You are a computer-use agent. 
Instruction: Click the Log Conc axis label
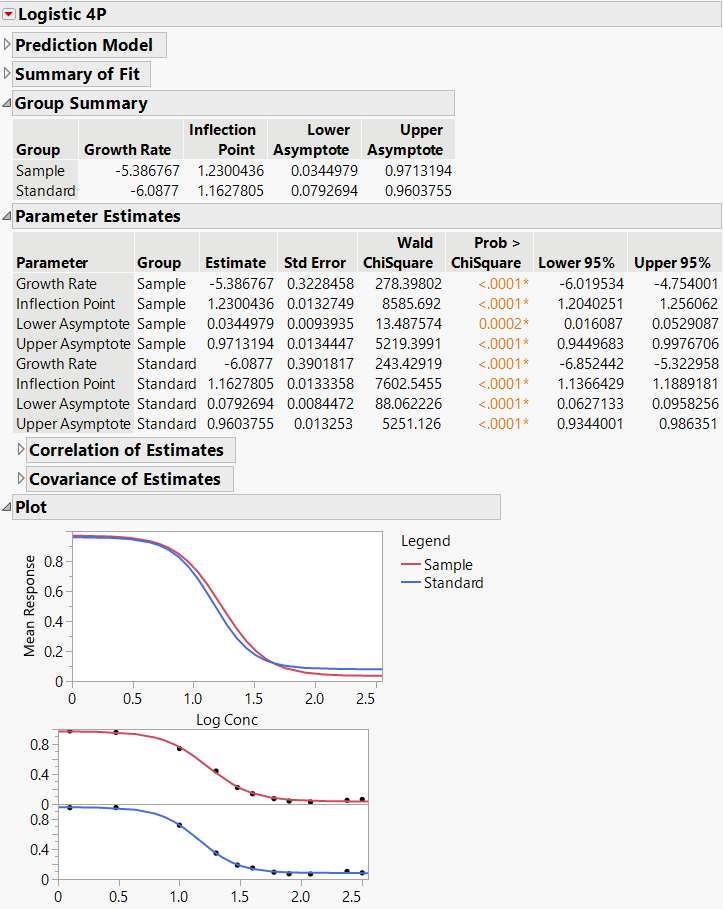[226, 720]
